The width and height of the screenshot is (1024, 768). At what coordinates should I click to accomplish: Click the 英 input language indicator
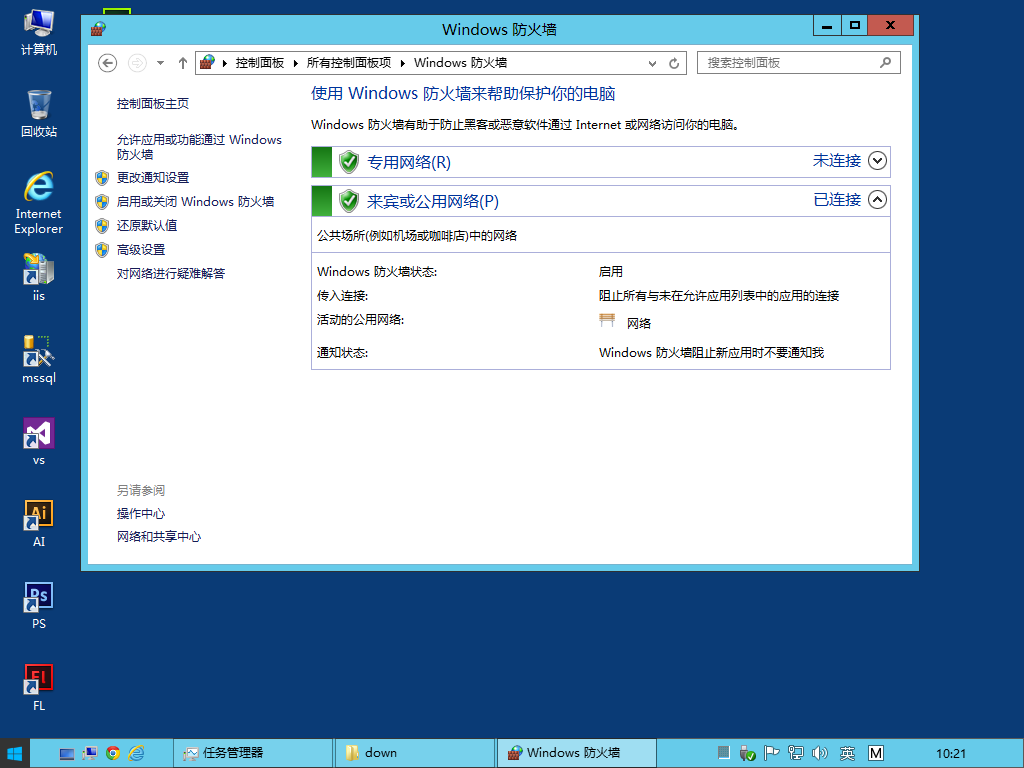[847, 753]
